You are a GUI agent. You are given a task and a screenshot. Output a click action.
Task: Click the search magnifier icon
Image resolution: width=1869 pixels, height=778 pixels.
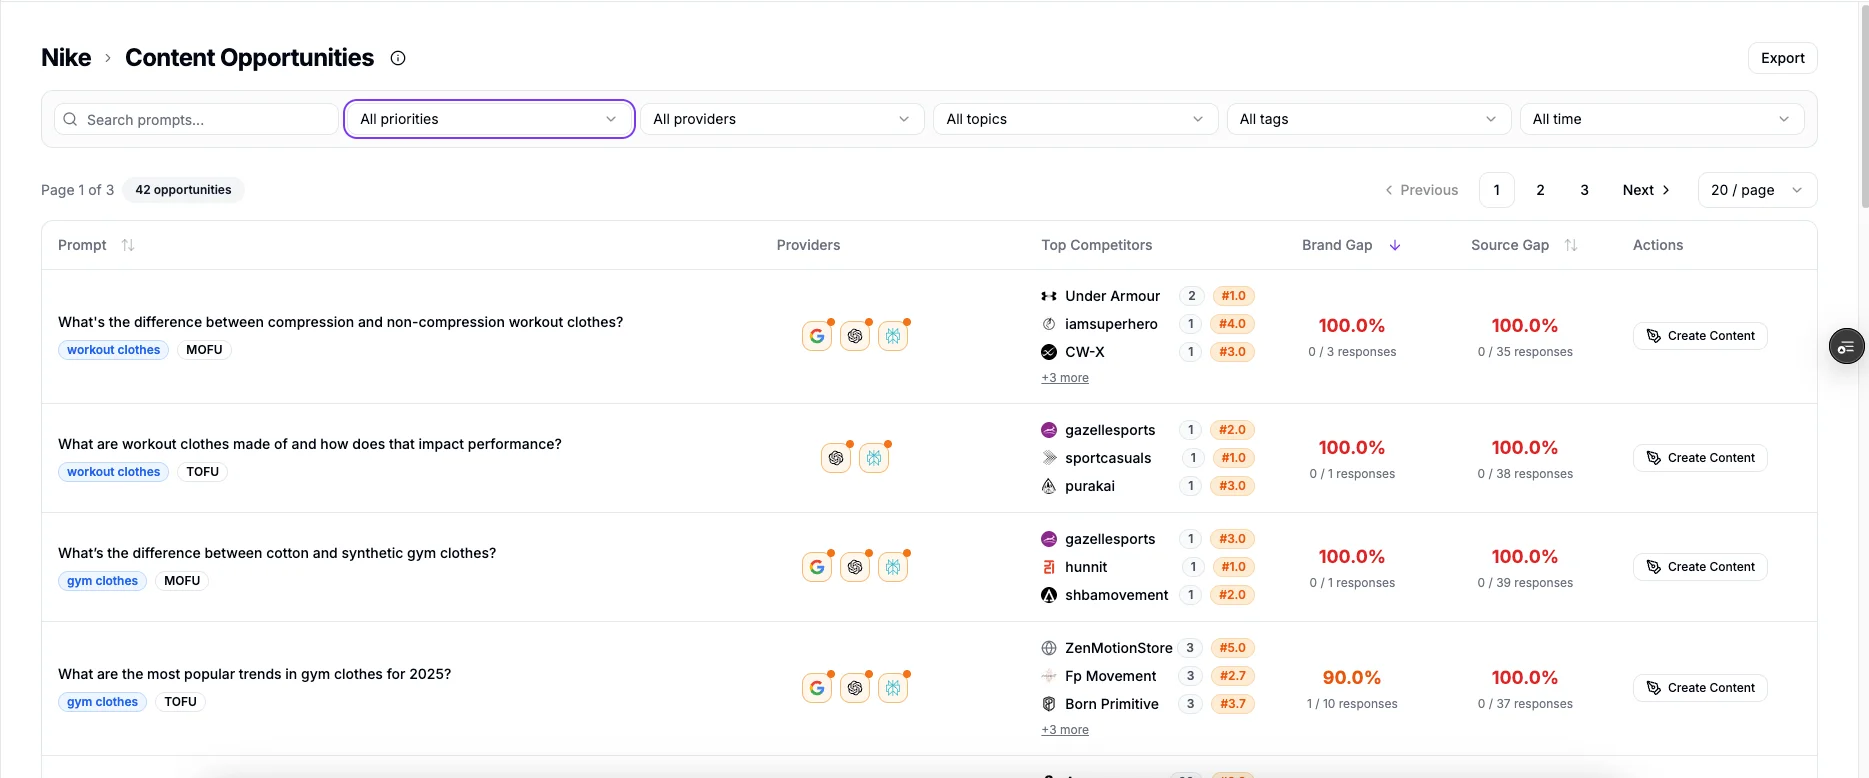pyautogui.click(x=70, y=119)
